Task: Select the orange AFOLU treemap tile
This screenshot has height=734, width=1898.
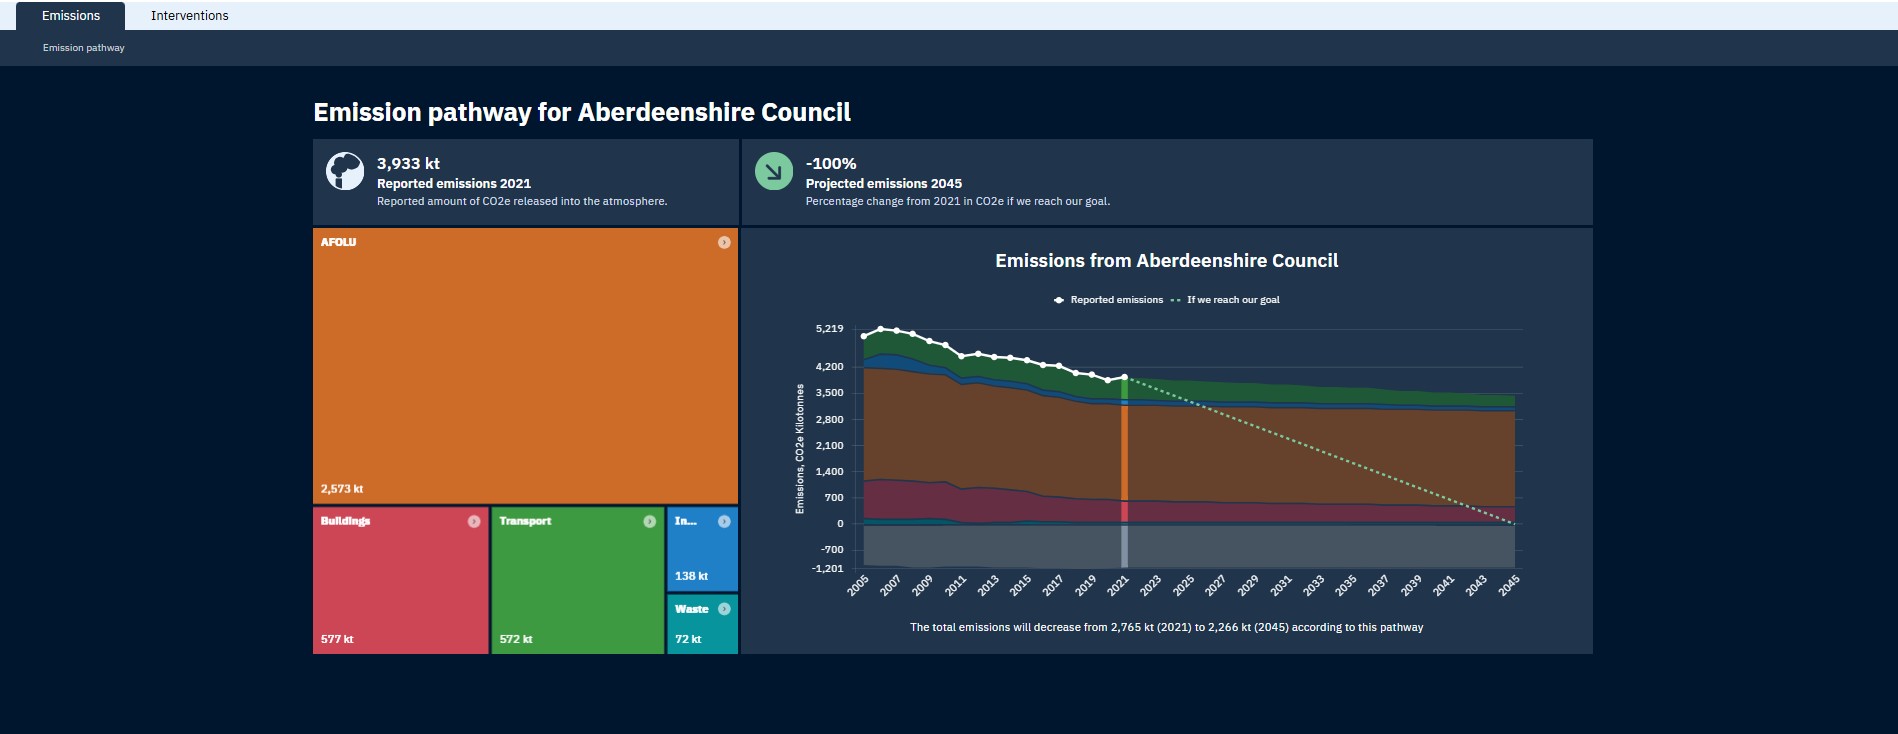Action: pos(525,366)
